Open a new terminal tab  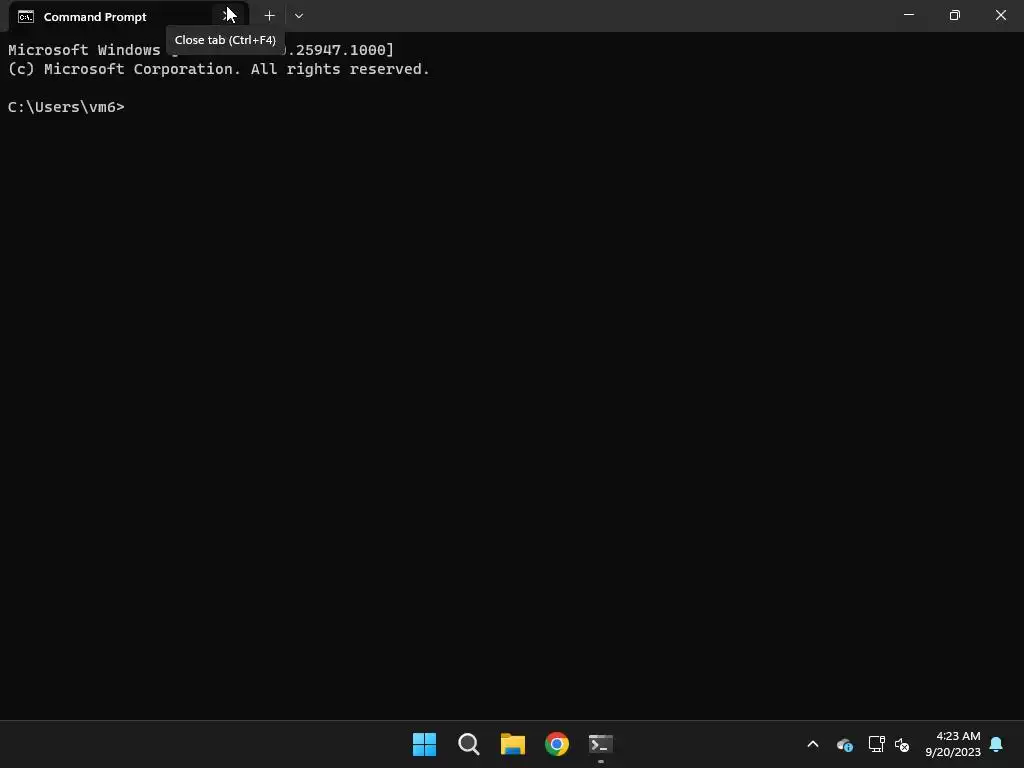[269, 16]
